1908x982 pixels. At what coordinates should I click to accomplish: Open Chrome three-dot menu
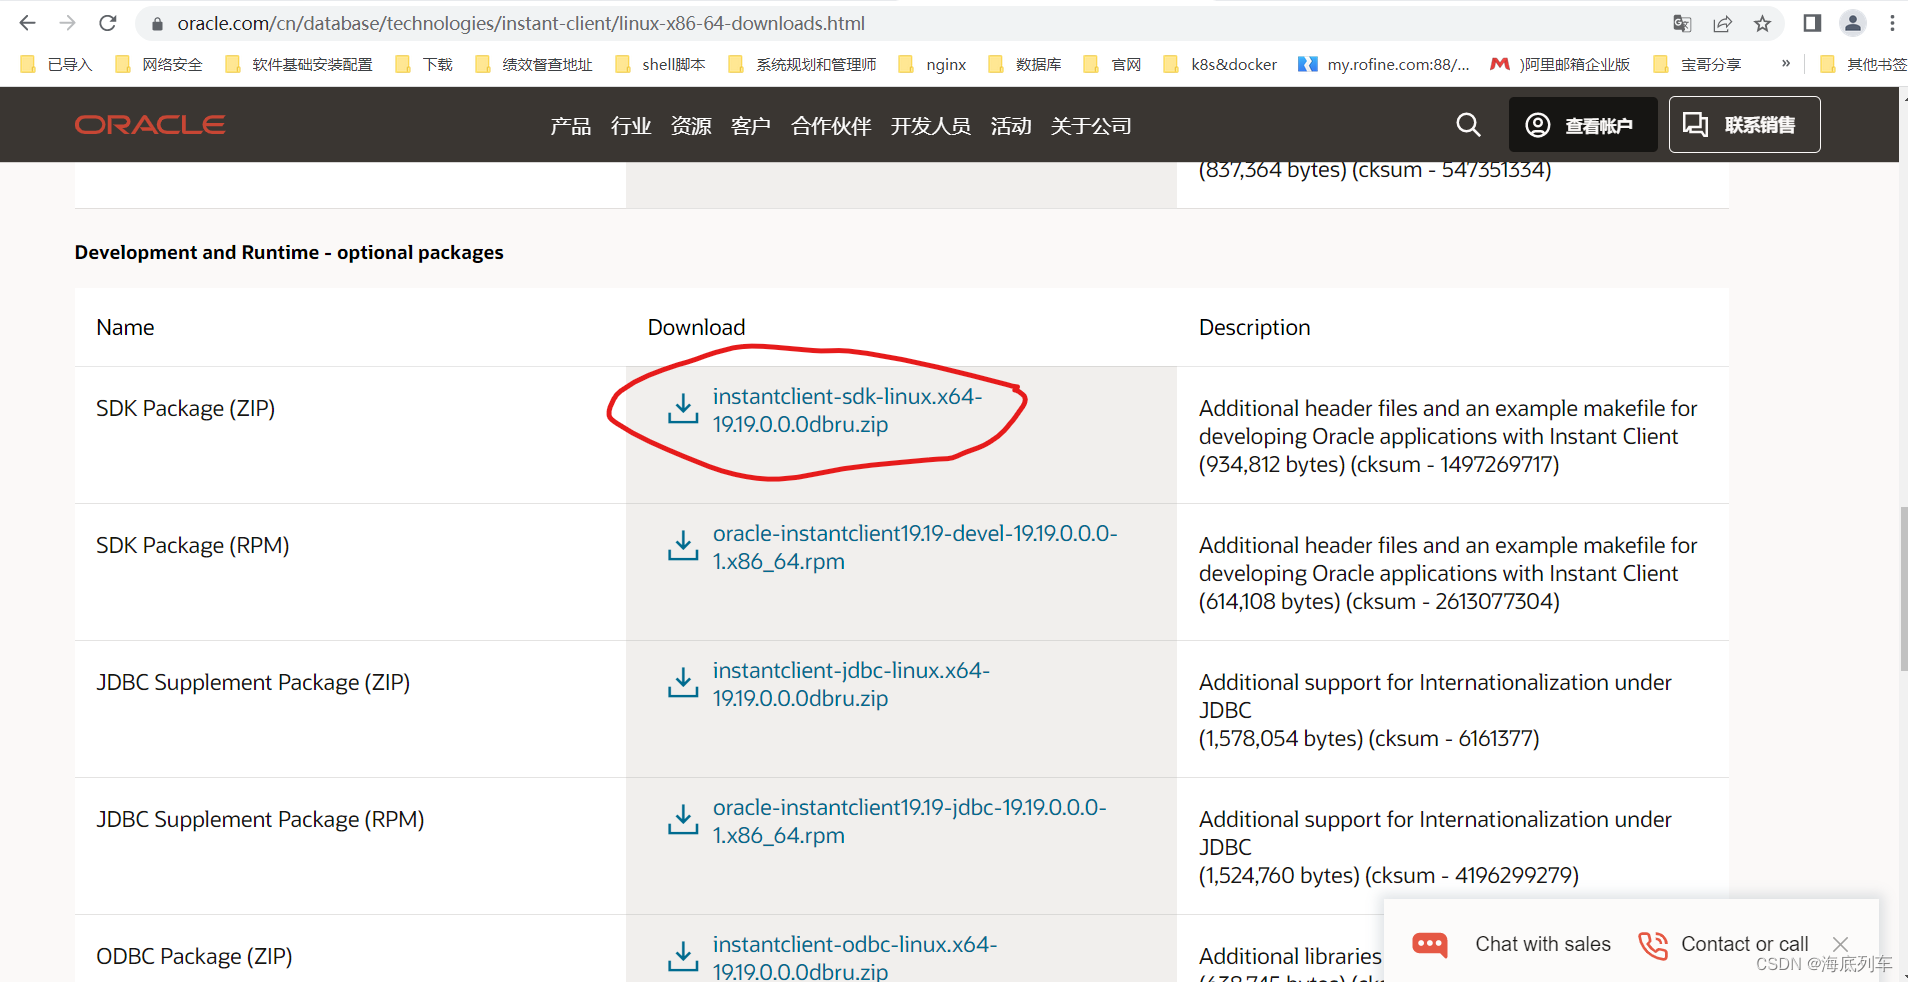1892,23
